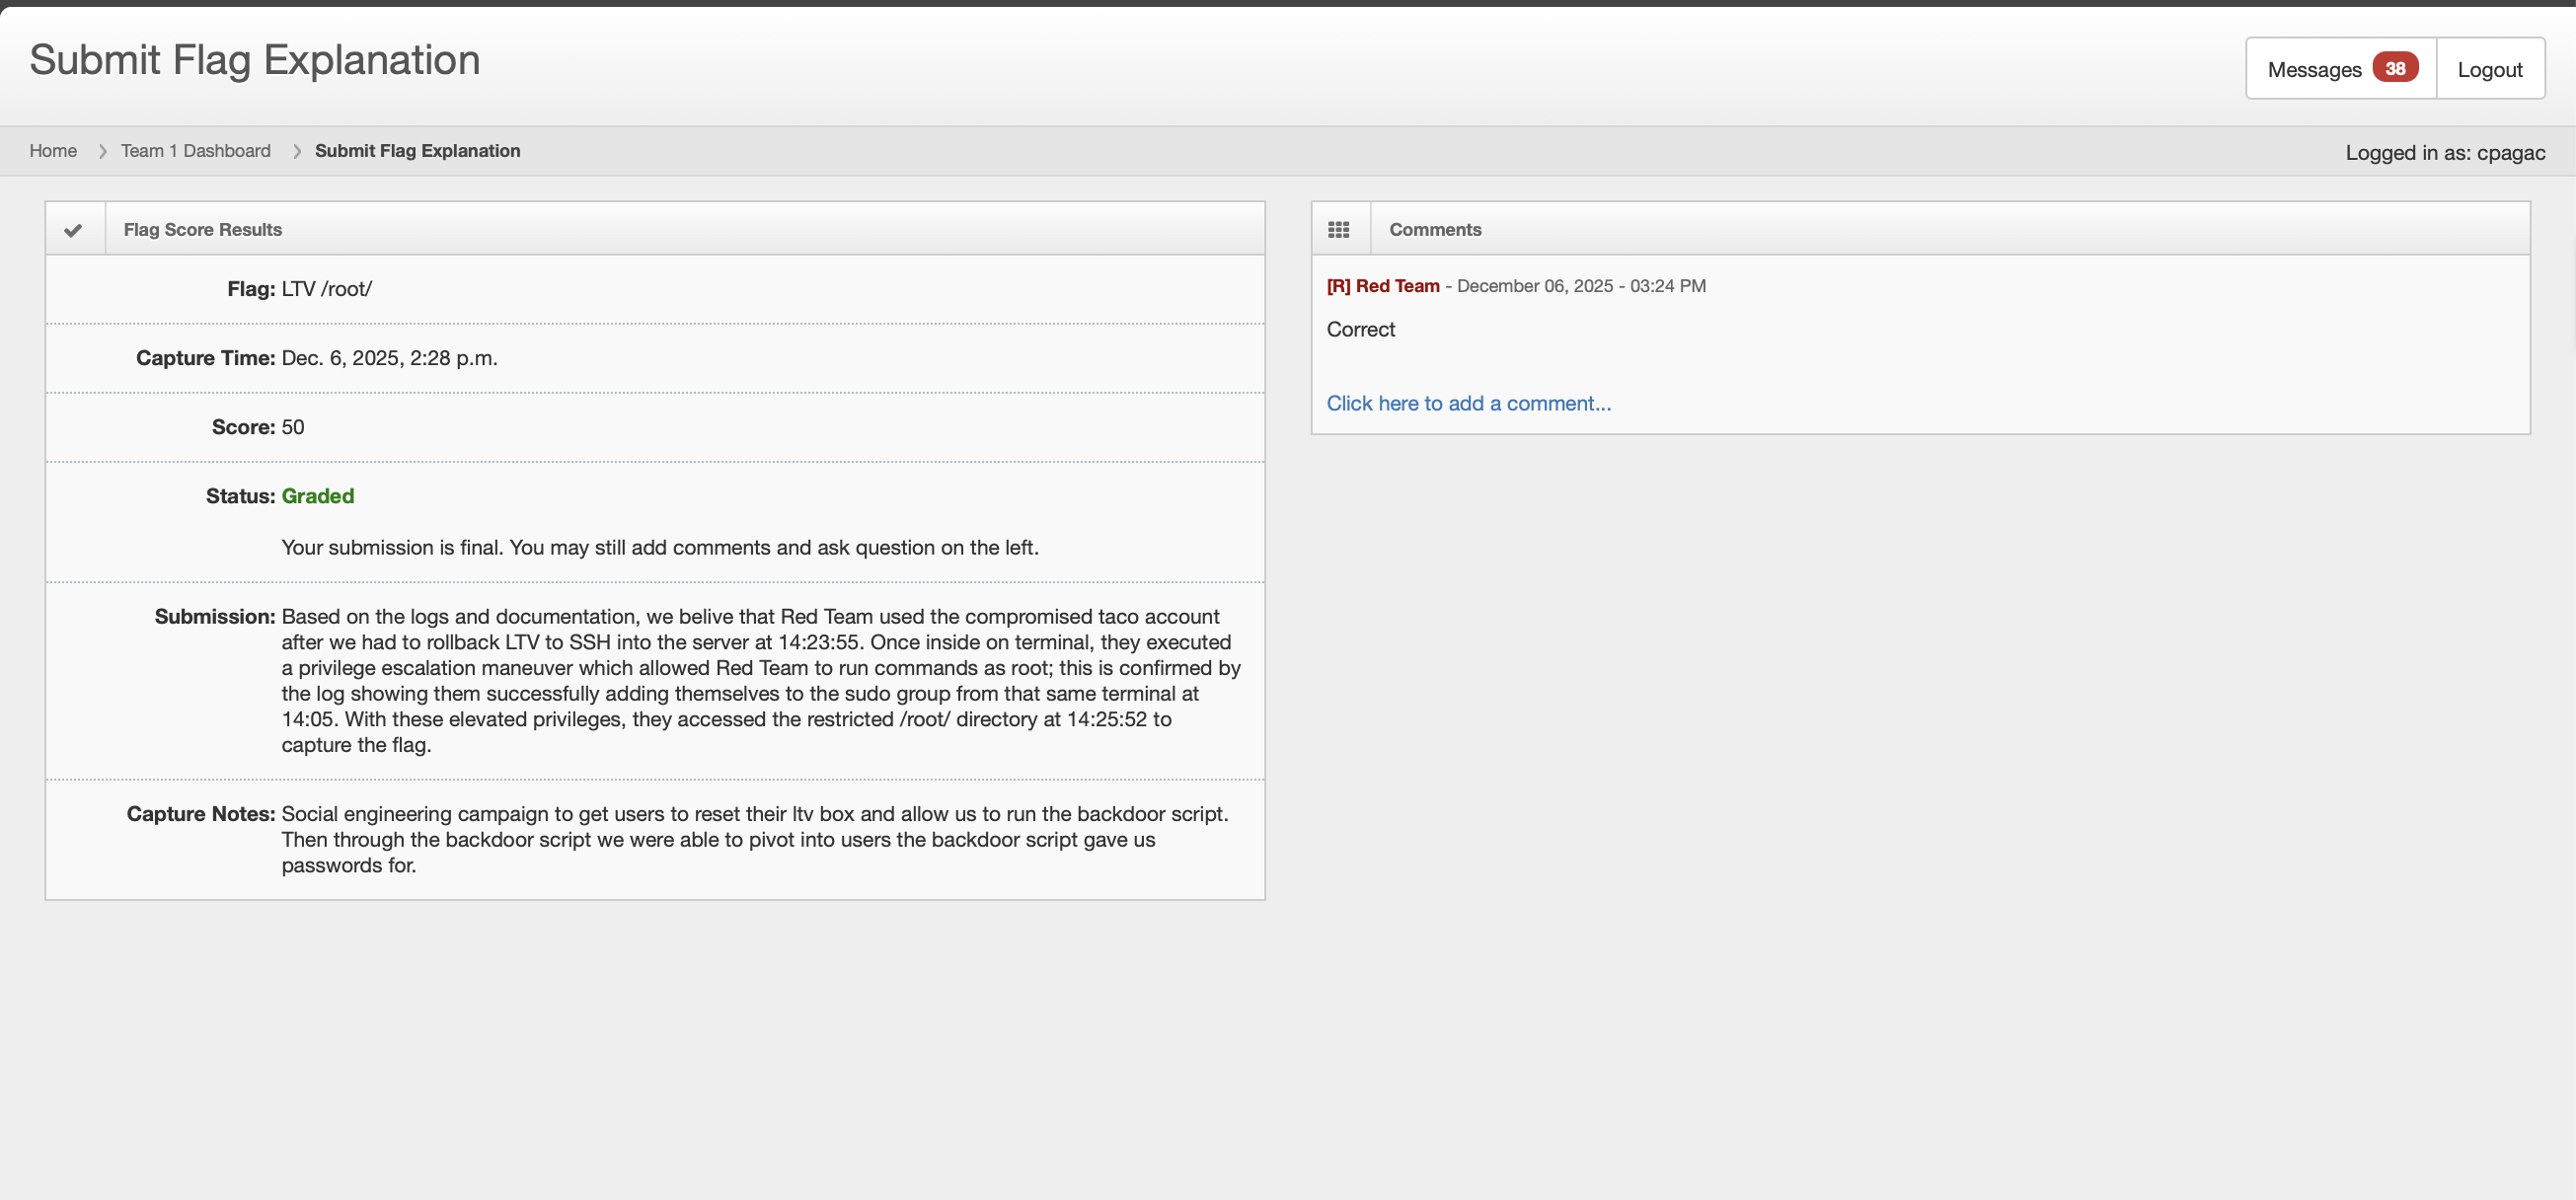Click the Submit Flag Explanation page title
This screenshot has height=1200, width=2576.
pyautogui.click(x=255, y=60)
